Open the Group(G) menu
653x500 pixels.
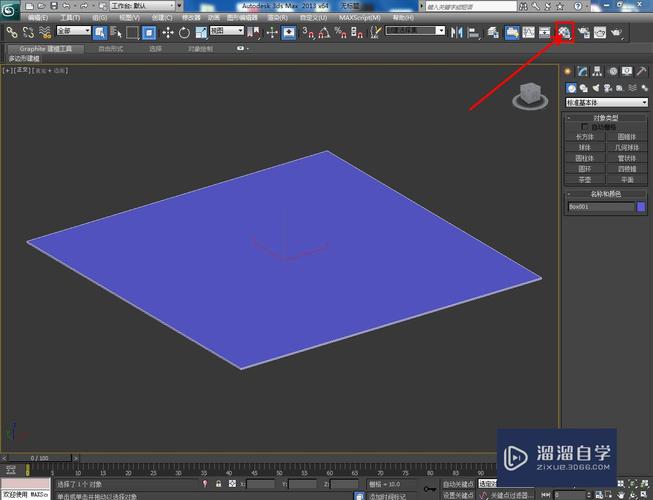[100, 18]
